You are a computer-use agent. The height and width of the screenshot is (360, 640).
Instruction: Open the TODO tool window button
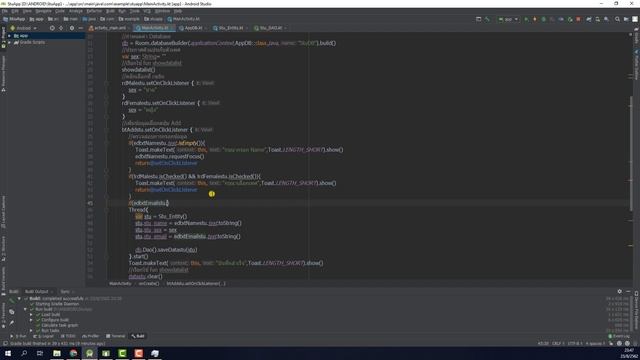click(x=68, y=336)
